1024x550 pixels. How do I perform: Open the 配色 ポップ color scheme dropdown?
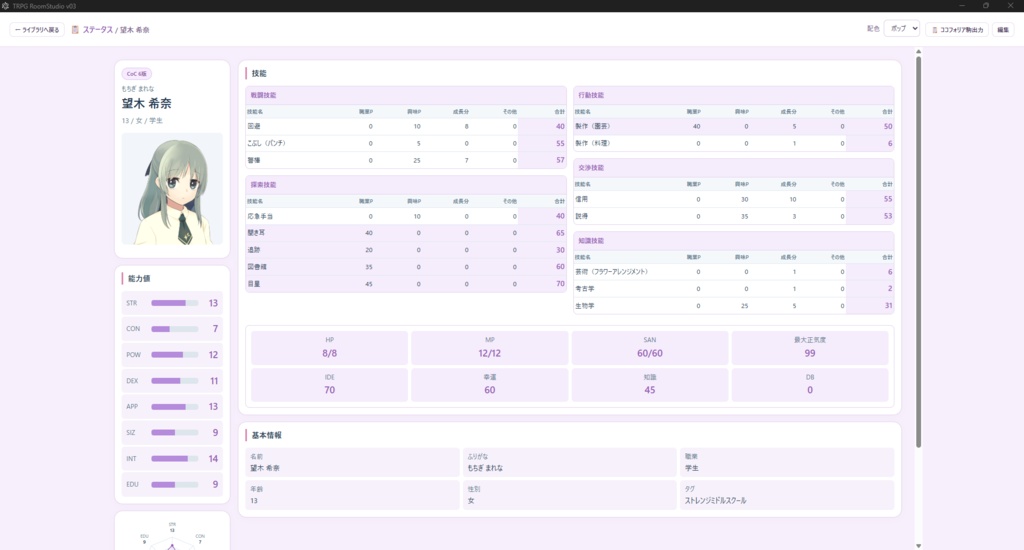pos(902,29)
